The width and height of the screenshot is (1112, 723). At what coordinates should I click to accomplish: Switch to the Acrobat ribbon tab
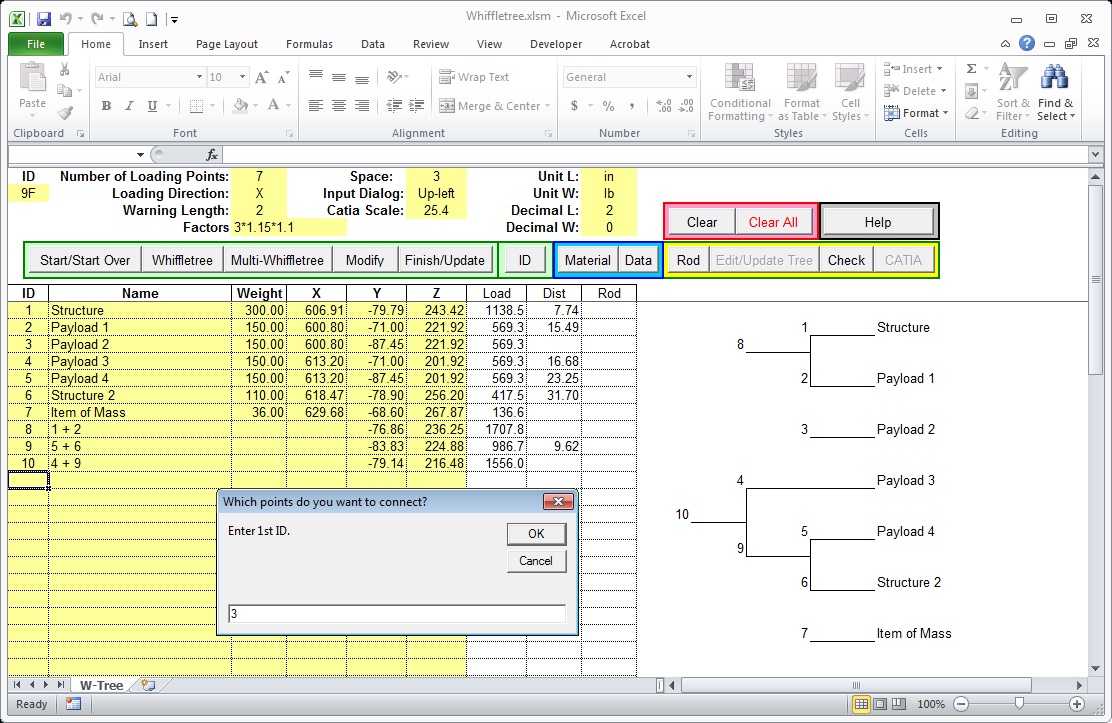(630, 44)
